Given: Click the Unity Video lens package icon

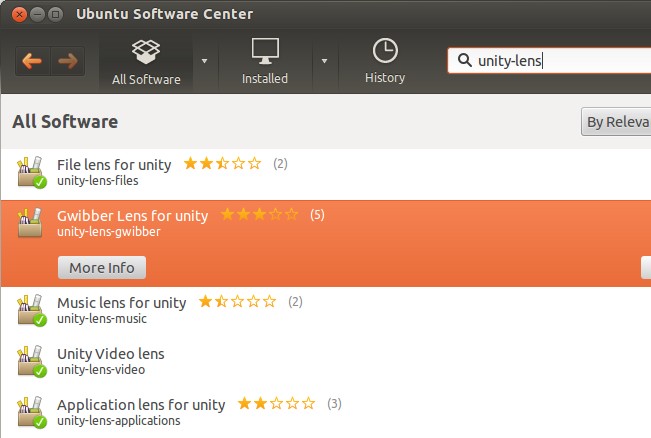Looking at the screenshot, I should pos(32,361).
